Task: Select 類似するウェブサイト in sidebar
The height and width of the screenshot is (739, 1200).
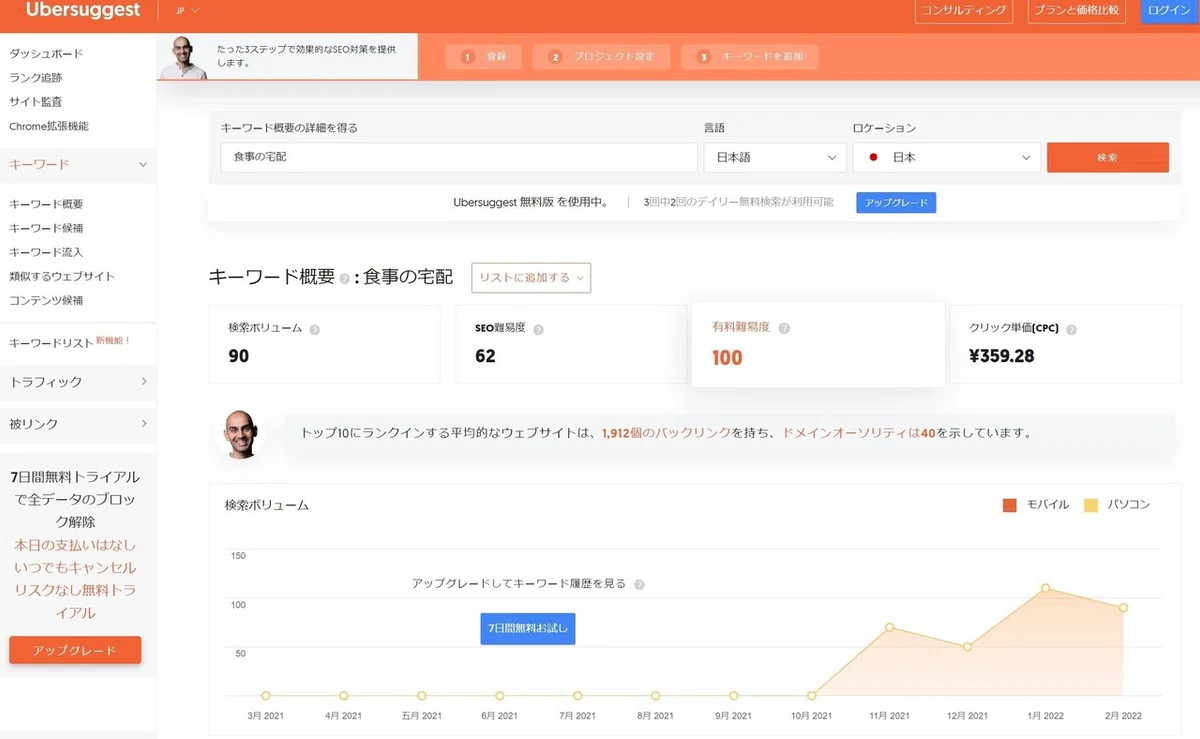Action: pyautogui.click(x=62, y=276)
